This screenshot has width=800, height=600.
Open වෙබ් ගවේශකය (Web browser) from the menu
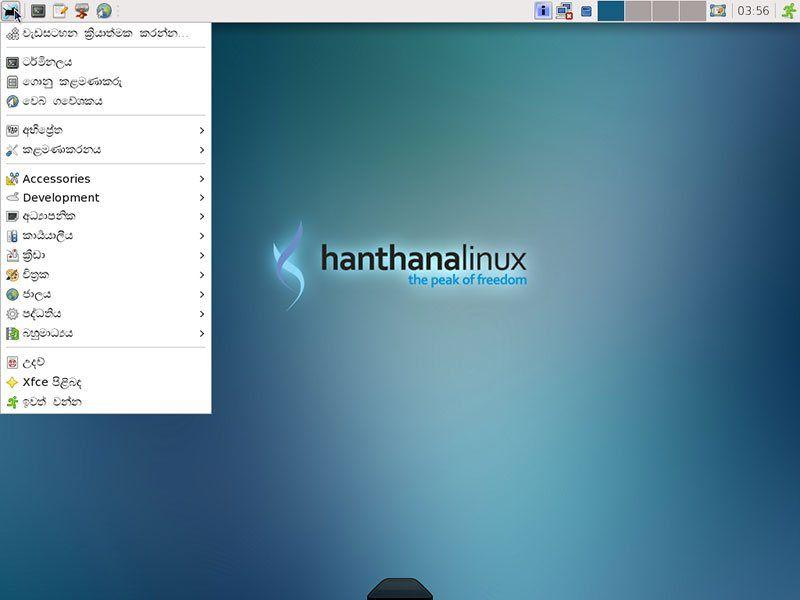click(106, 101)
